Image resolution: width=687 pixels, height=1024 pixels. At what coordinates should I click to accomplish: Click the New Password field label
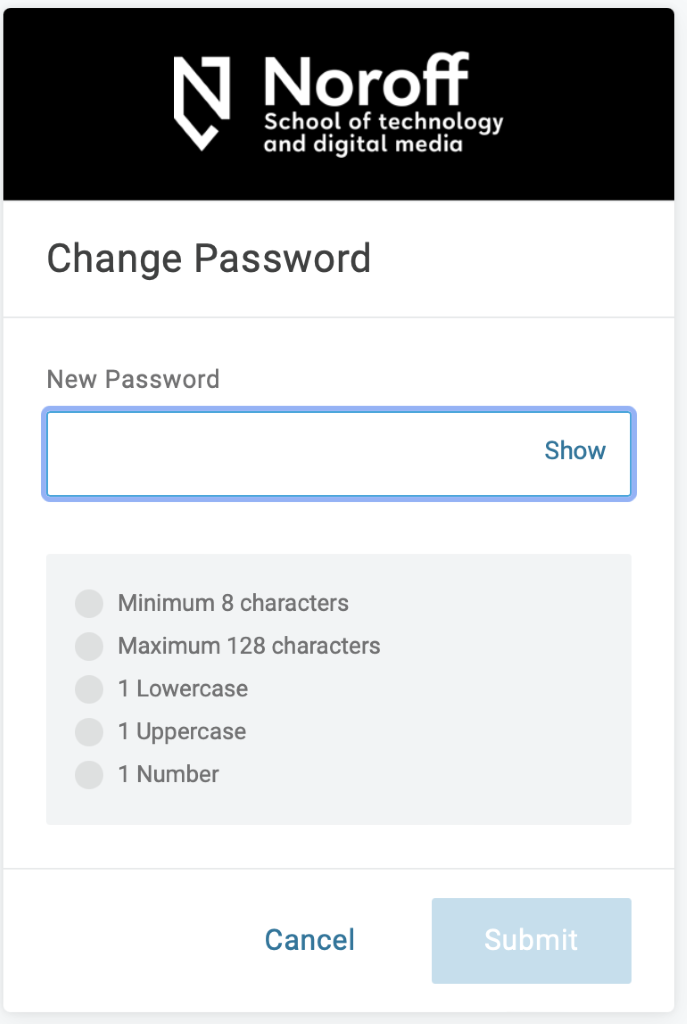click(x=133, y=379)
